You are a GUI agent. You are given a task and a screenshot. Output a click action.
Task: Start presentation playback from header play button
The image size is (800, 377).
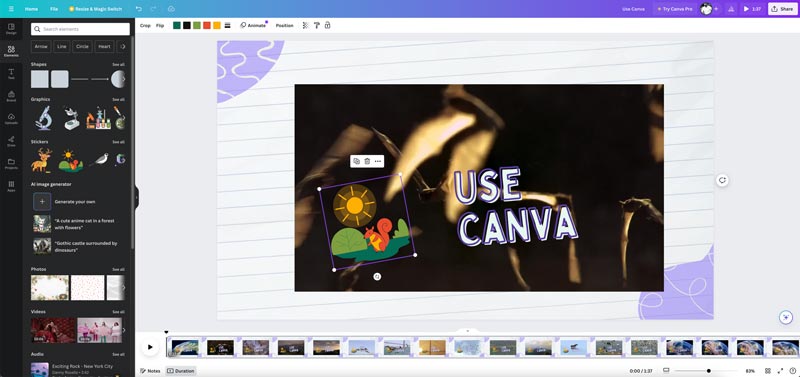click(753, 9)
